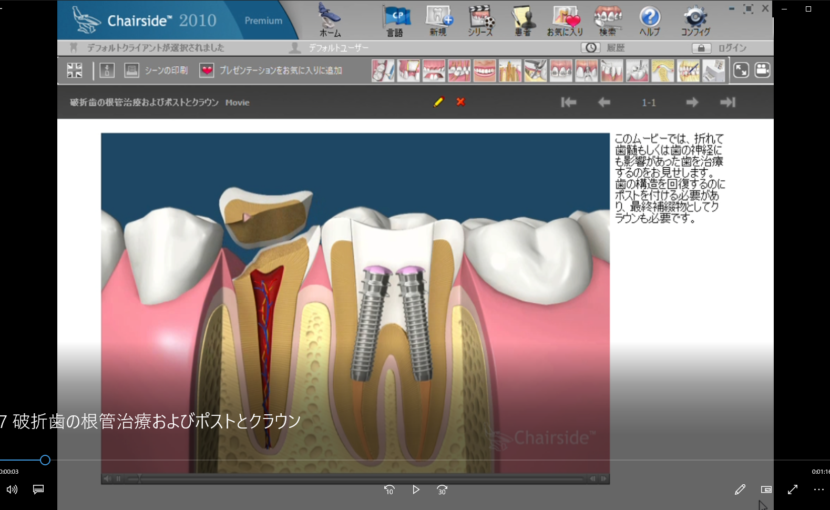Click the Premium edition label

pos(263,21)
